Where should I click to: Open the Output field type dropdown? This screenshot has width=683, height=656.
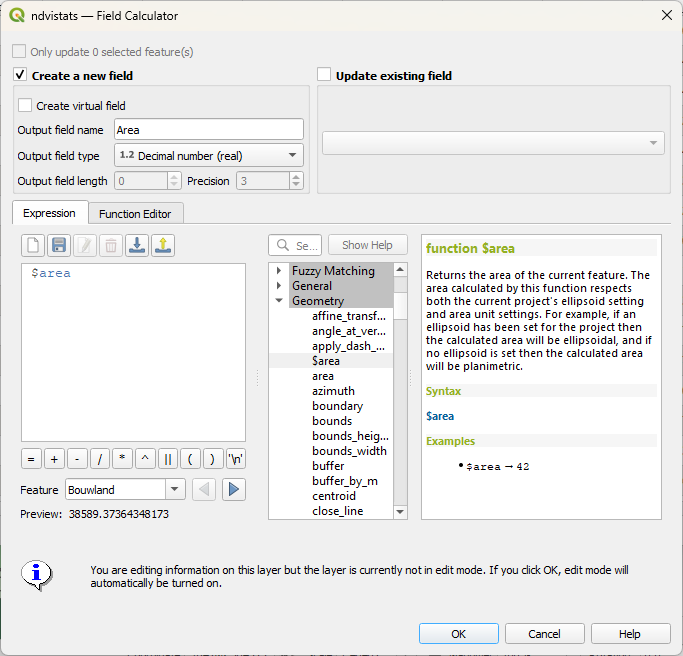pyautogui.click(x=208, y=155)
